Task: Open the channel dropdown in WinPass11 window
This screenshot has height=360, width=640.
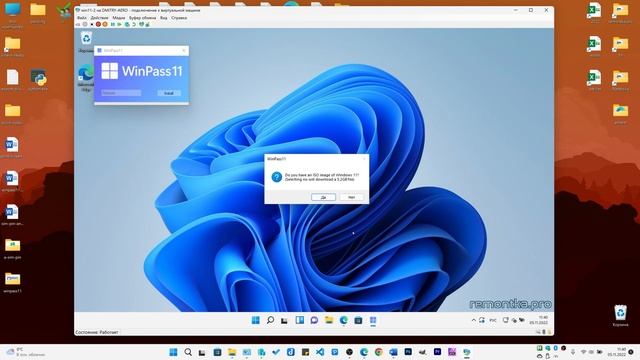Action: [x=121, y=93]
